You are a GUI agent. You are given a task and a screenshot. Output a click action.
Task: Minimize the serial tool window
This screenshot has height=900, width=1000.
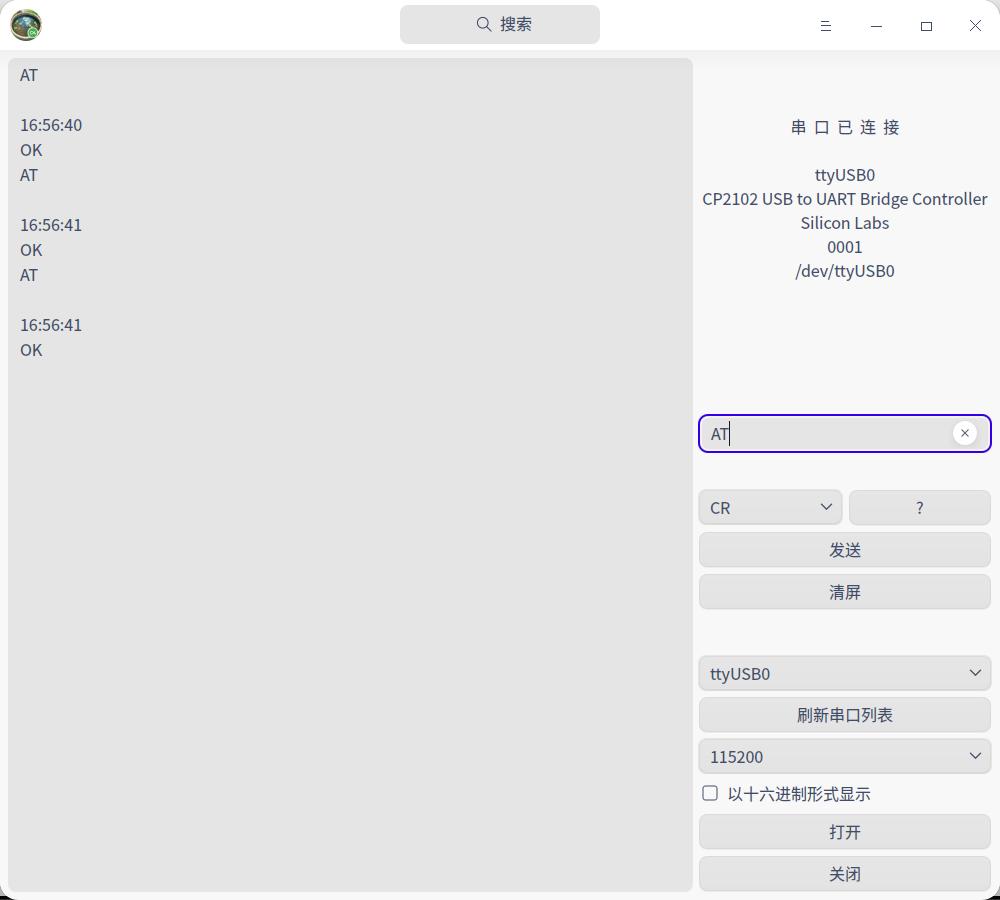point(876,26)
